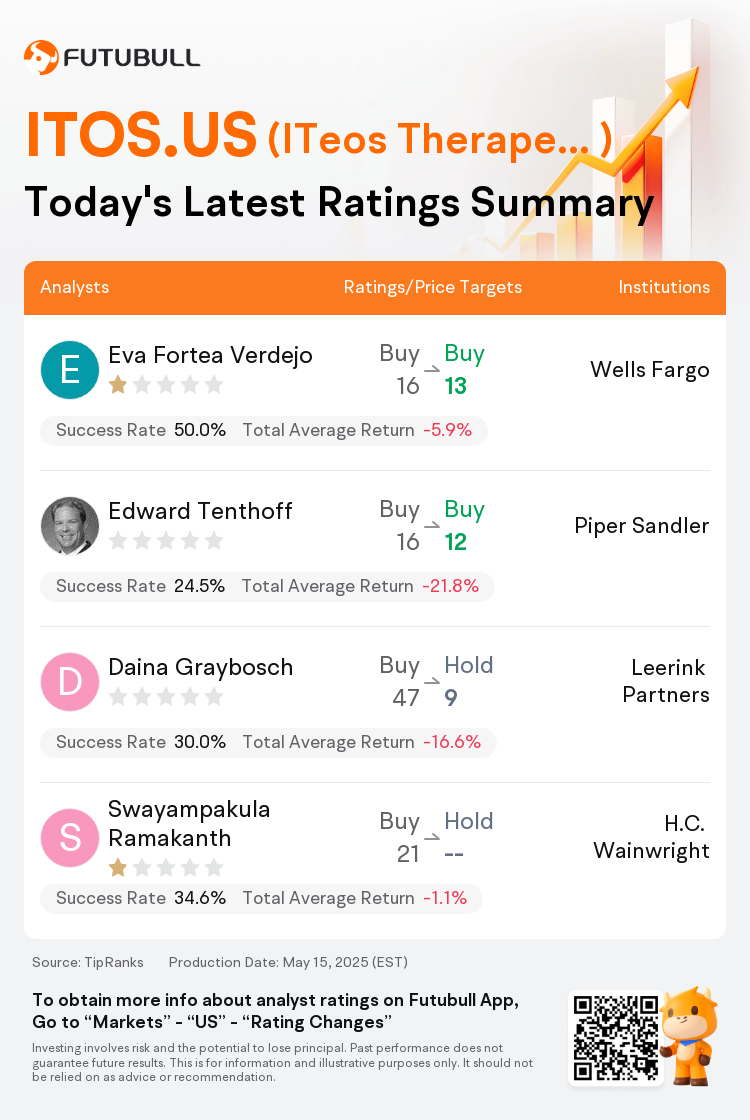Viewport: 750px width, 1120px height.
Task: Click the ITOS.US ticker title
Action: (141, 135)
